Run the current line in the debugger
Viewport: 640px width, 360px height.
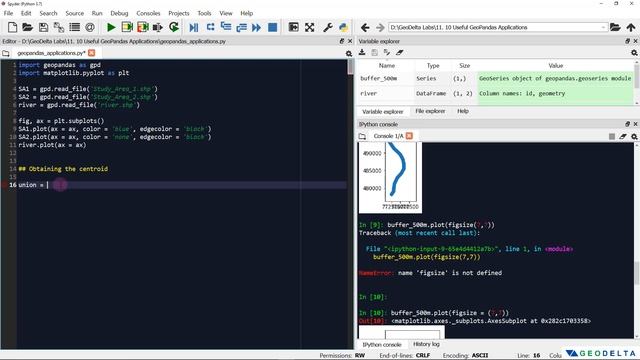tap(210, 27)
